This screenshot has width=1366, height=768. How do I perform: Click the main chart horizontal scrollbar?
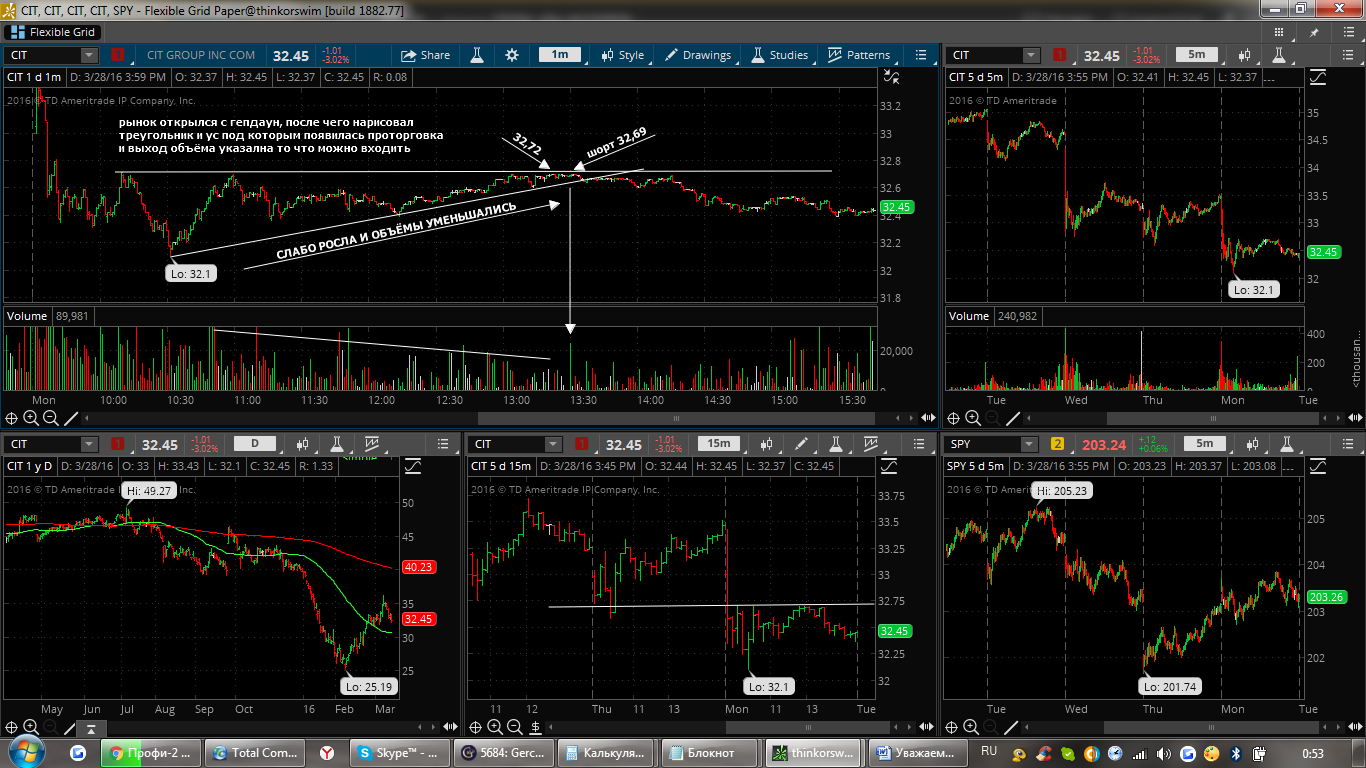click(676, 418)
